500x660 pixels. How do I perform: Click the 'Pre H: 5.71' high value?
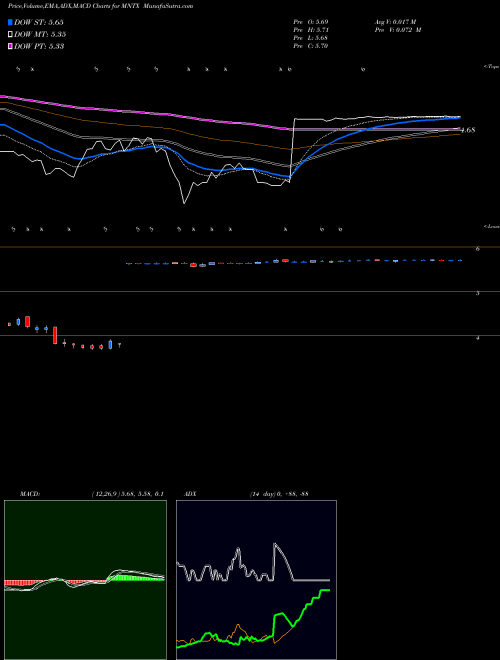(x=311, y=30)
